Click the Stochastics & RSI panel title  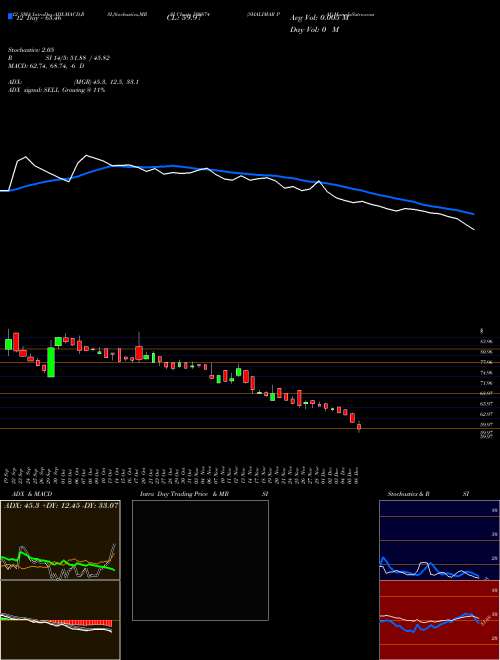pos(427,493)
